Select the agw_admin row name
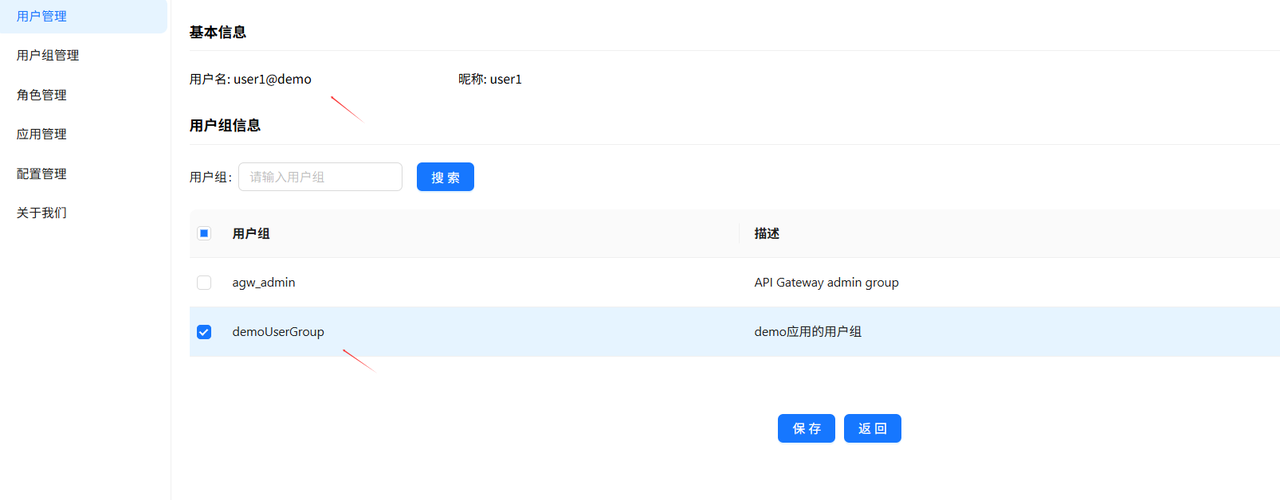Image resolution: width=1280 pixels, height=500 pixels. coord(263,283)
